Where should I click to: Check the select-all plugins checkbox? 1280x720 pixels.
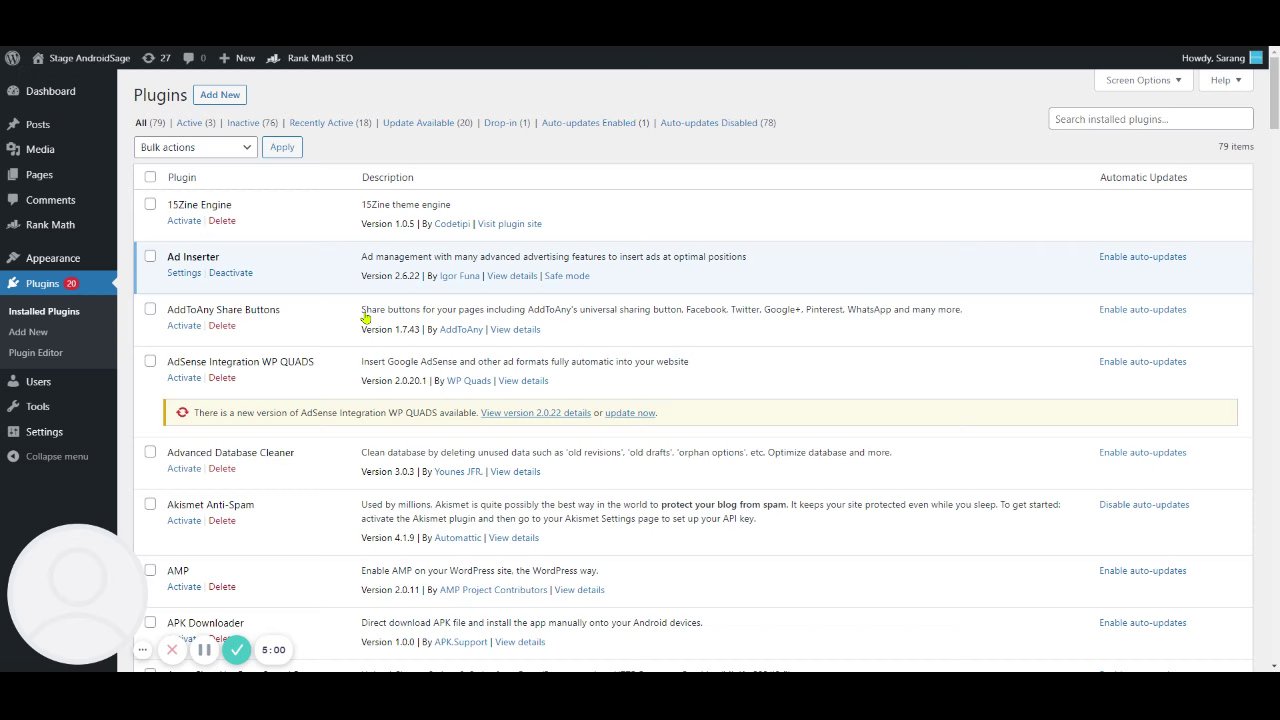[x=150, y=177]
